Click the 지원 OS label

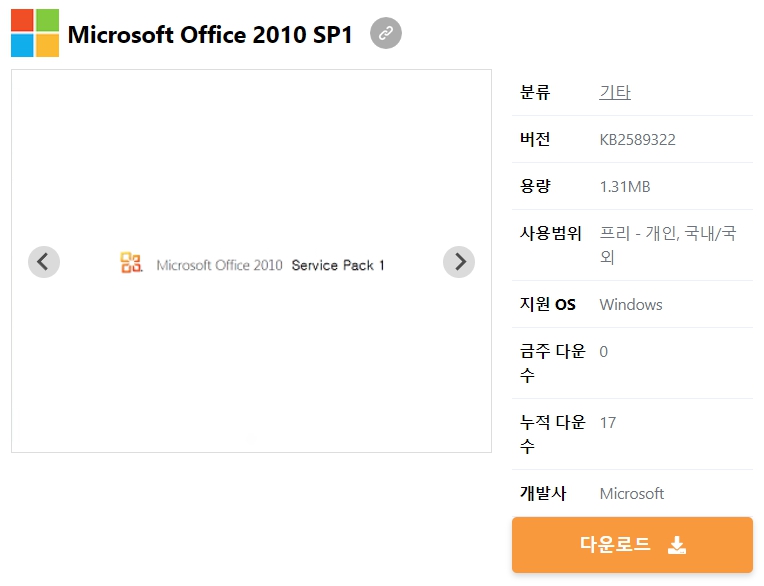click(548, 304)
